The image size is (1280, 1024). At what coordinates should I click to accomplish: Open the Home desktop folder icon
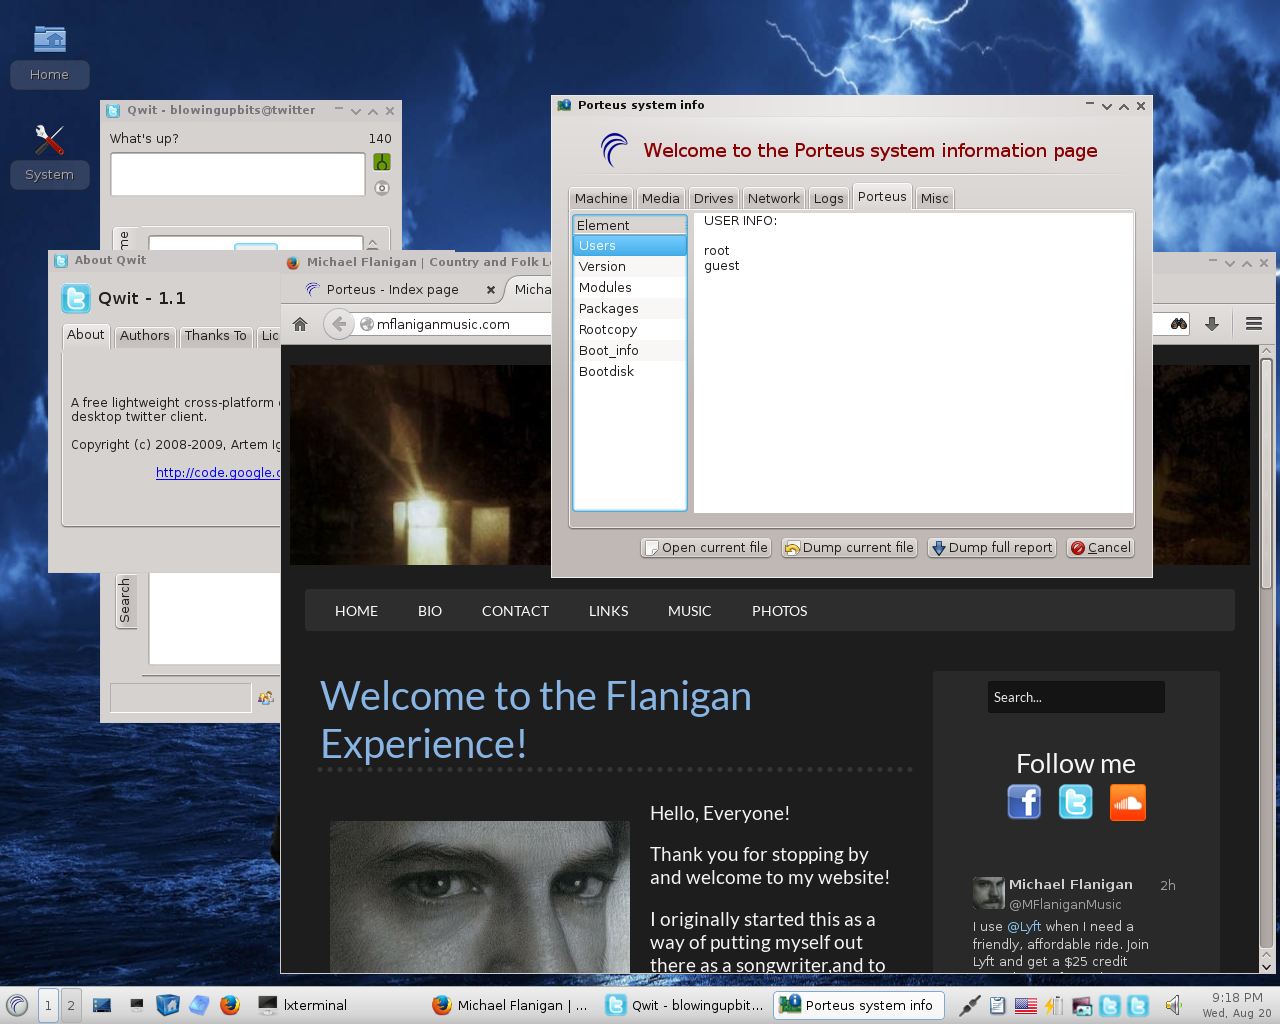tap(49, 39)
